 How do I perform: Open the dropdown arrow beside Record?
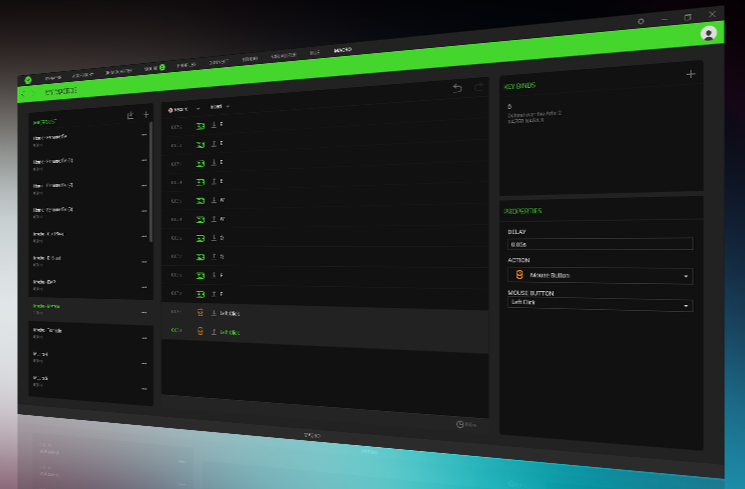pyautogui.click(x=197, y=107)
